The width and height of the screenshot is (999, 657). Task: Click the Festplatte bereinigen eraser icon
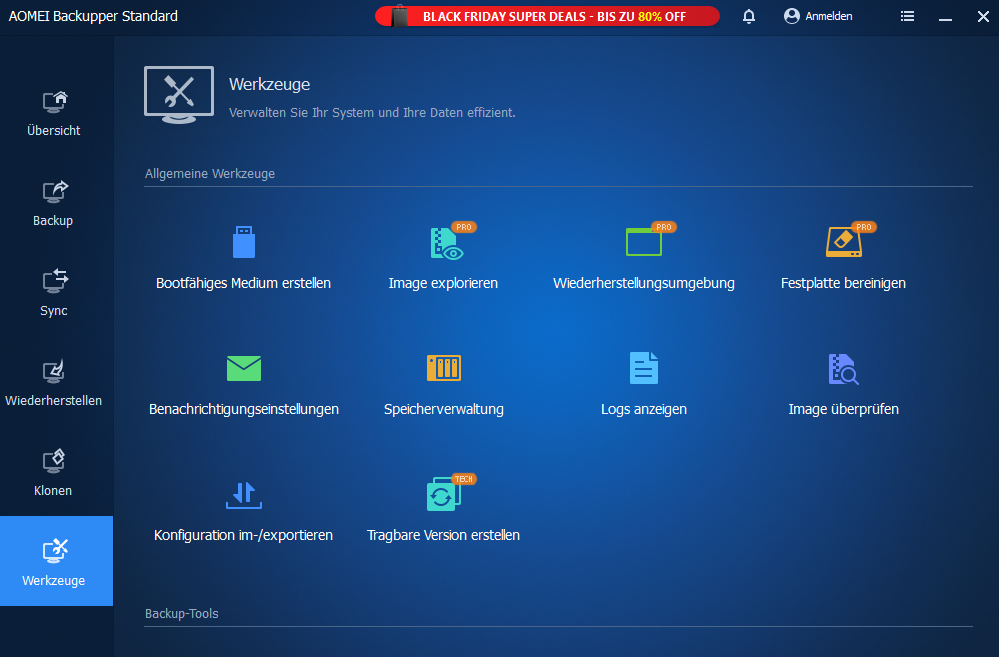[x=844, y=242]
